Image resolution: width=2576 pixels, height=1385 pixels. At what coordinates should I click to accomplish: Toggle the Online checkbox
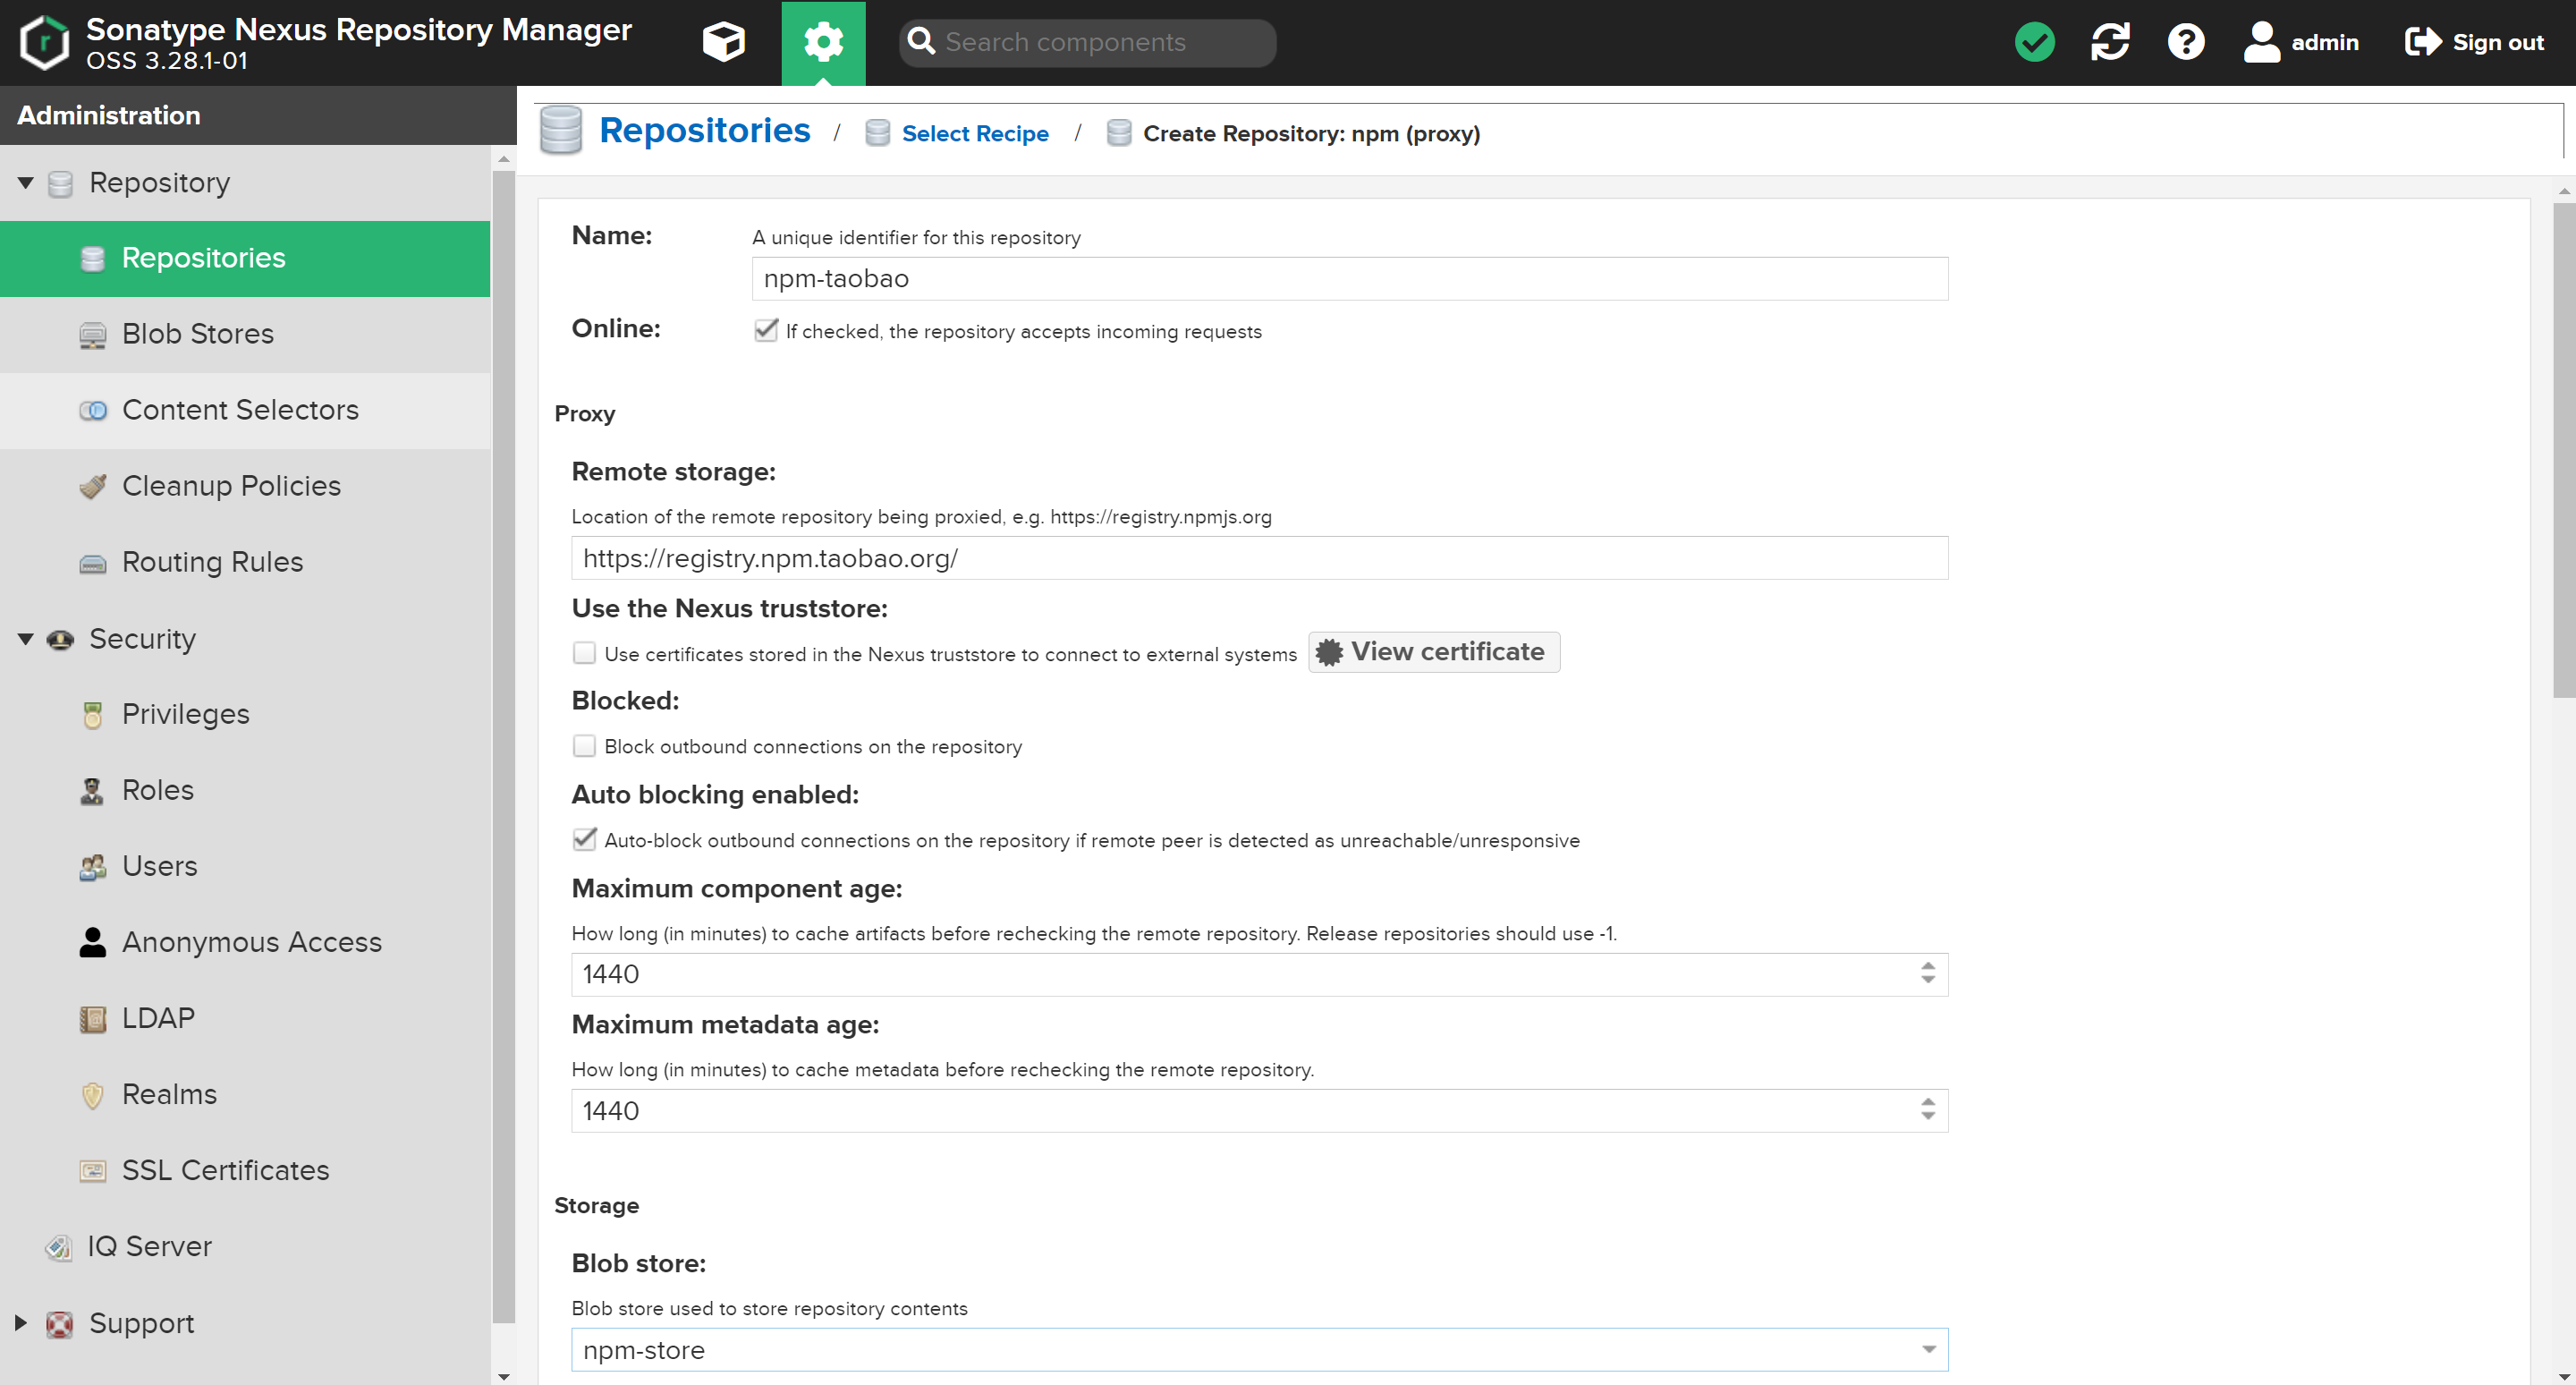[766, 330]
